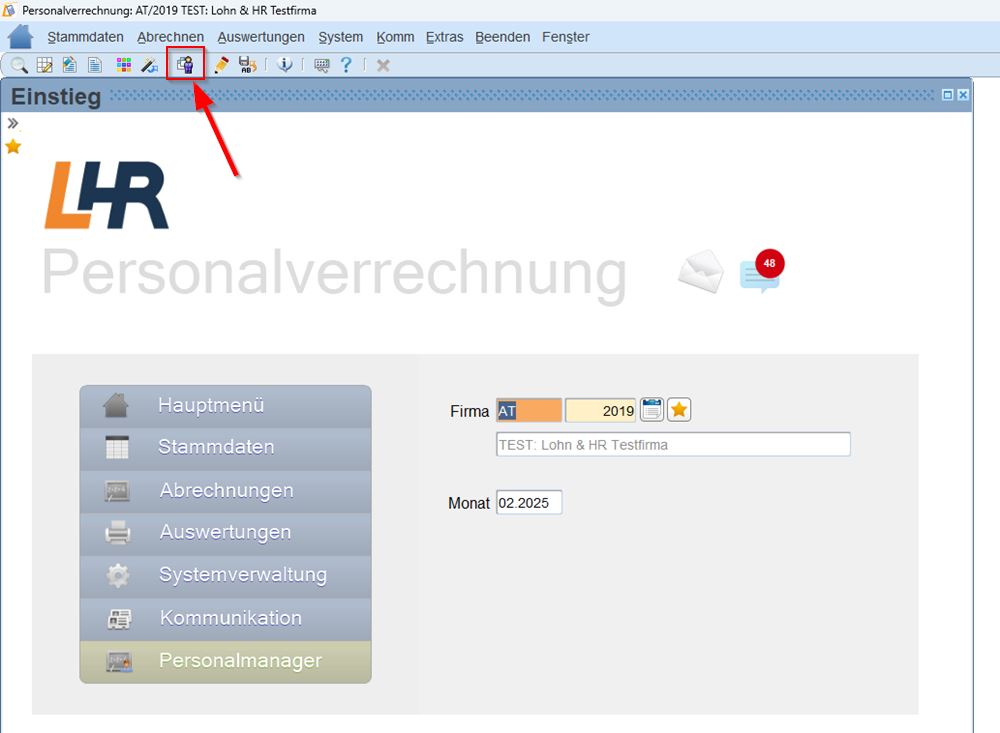1000x733 pixels.
Task: Click the star button next to Firma
Action: [x=679, y=410]
